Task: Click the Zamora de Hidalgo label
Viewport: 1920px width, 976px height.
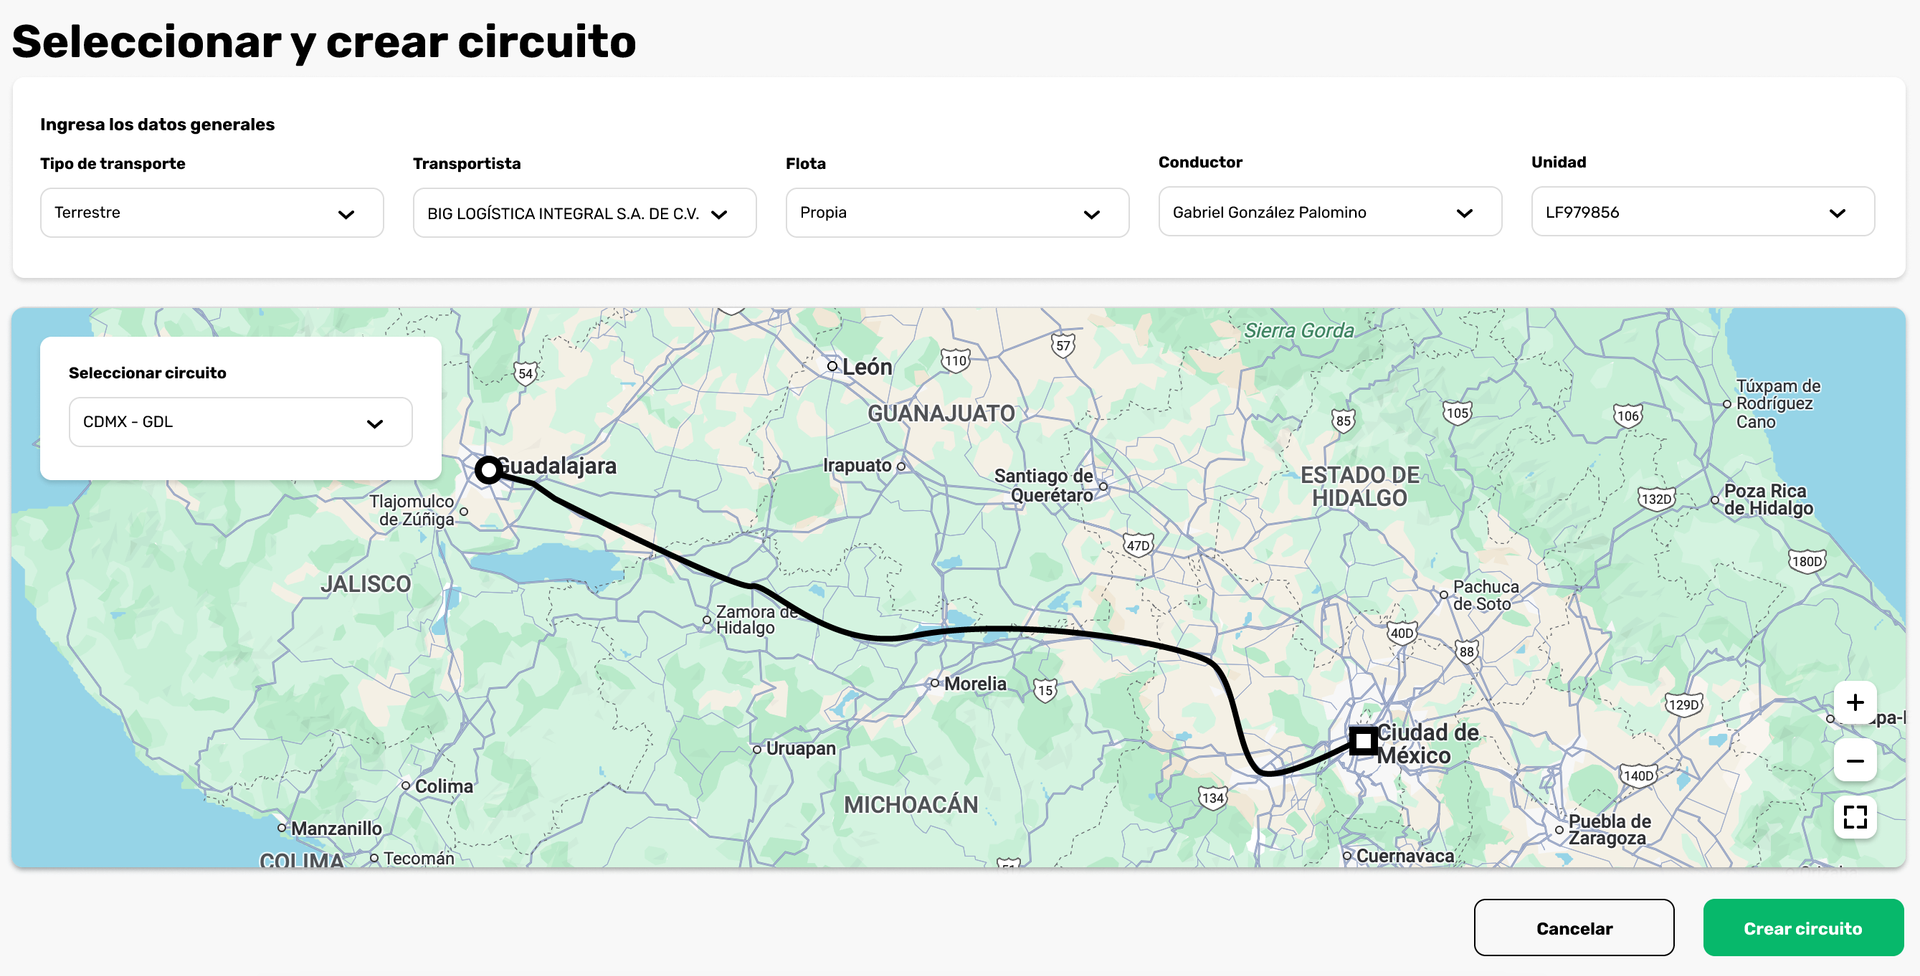Action: [756, 620]
